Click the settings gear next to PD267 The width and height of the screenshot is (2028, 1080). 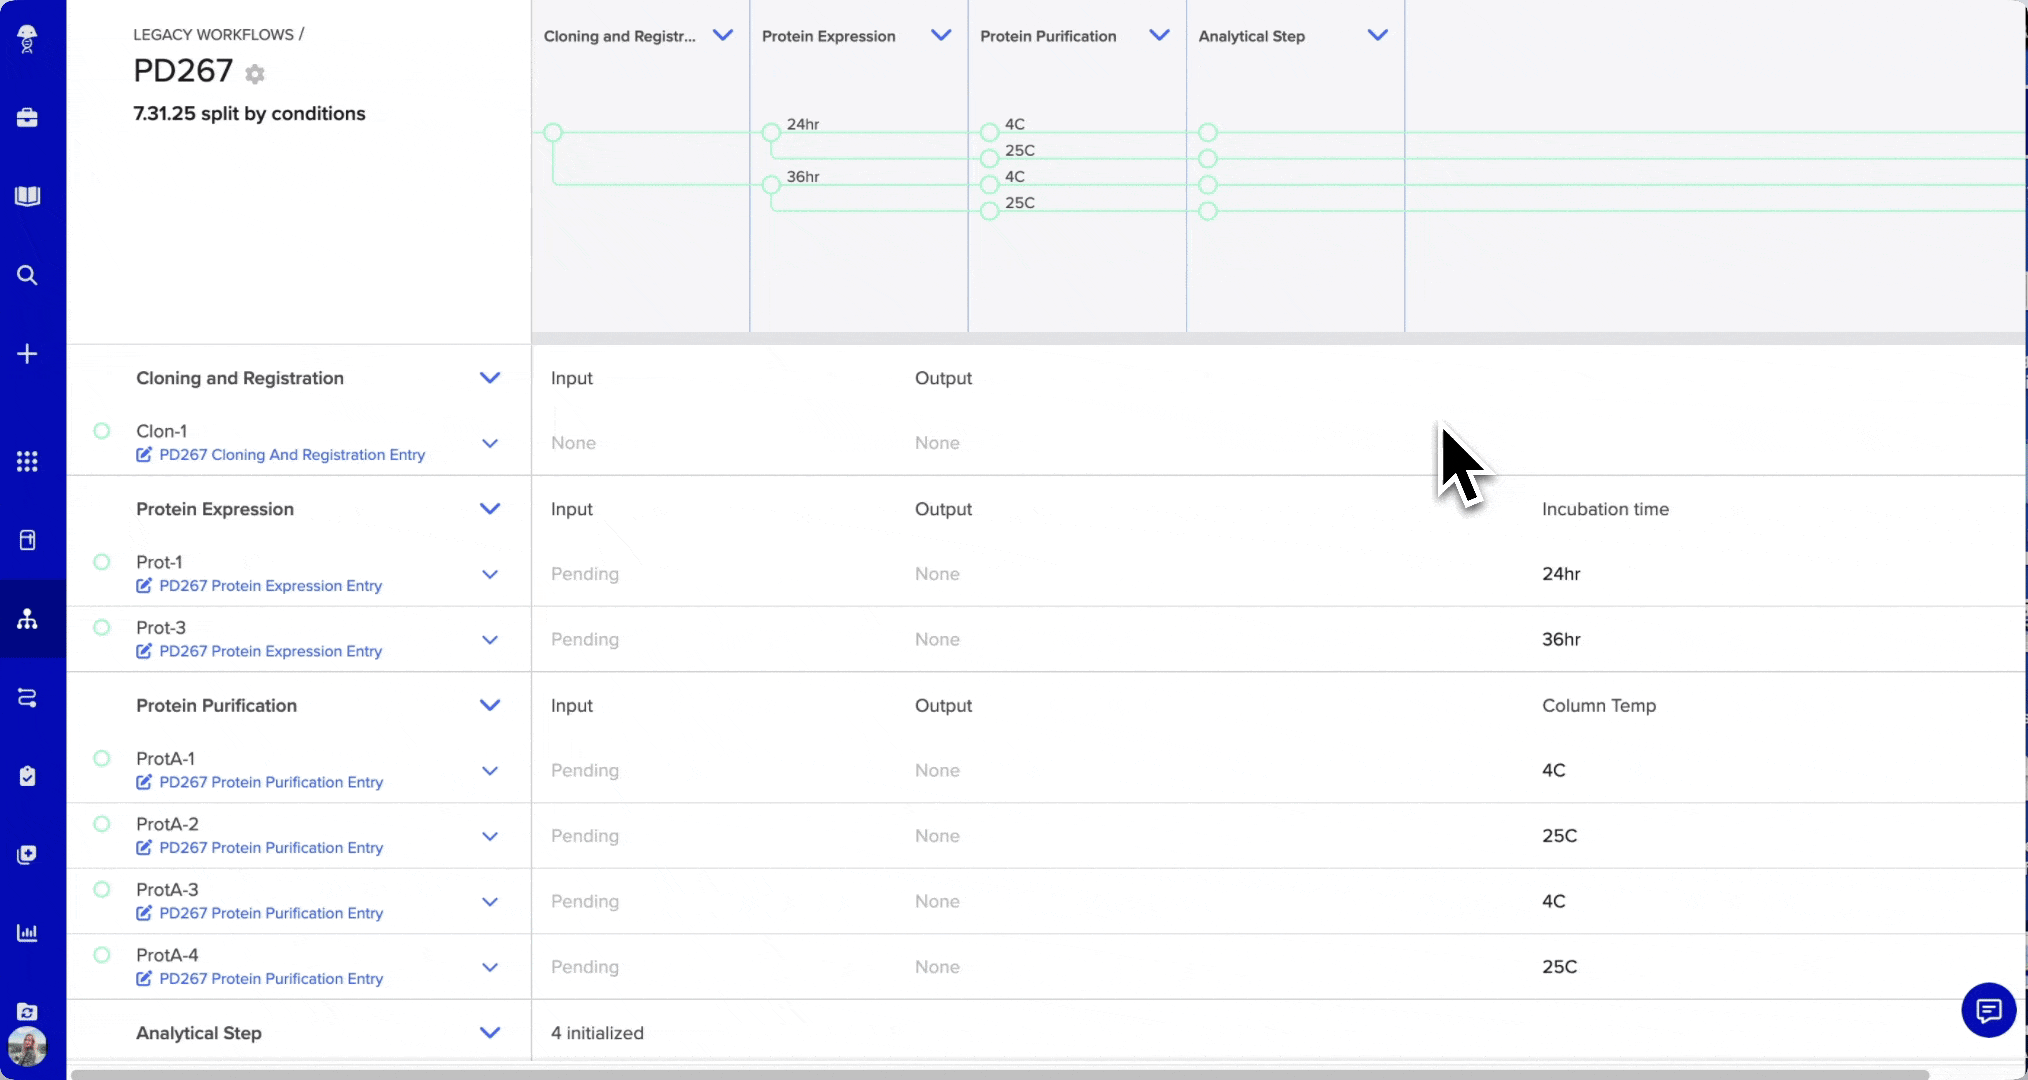255,74
